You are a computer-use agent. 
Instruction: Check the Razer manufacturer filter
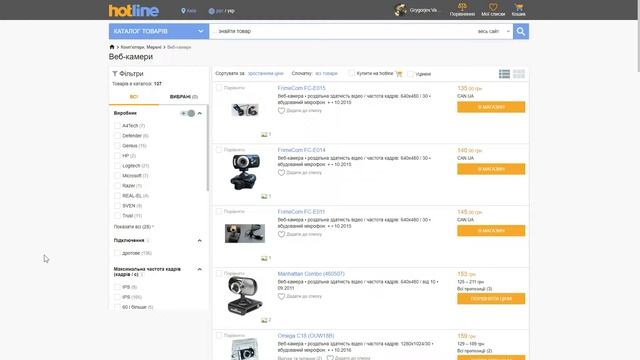click(118, 186)
